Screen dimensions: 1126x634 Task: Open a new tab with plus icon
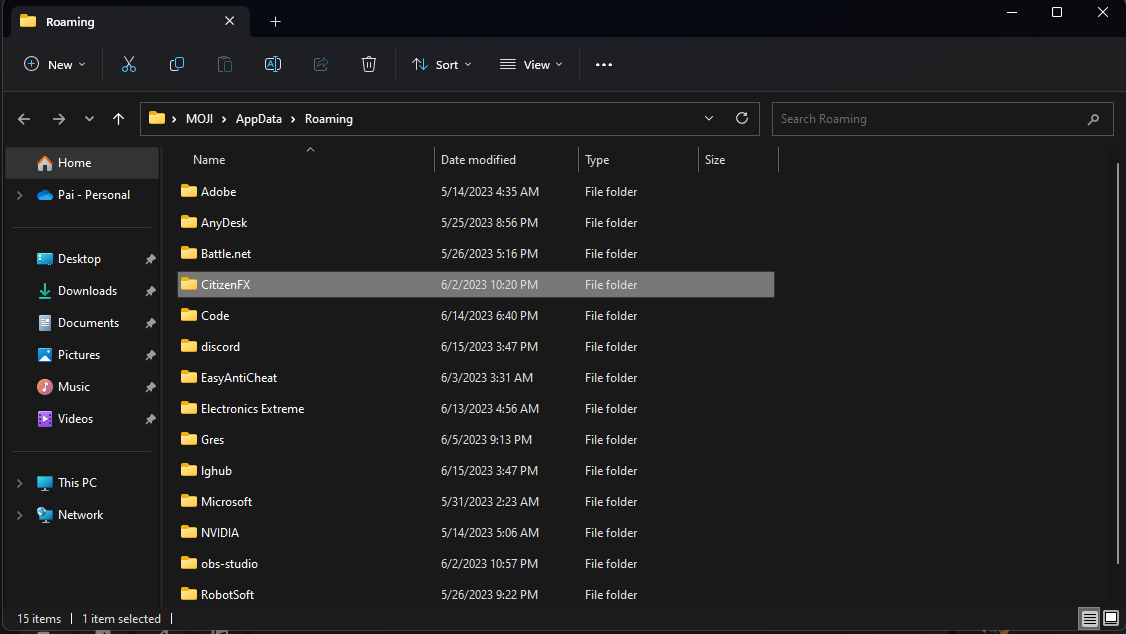pyautogui.click(x=276, y=21)
